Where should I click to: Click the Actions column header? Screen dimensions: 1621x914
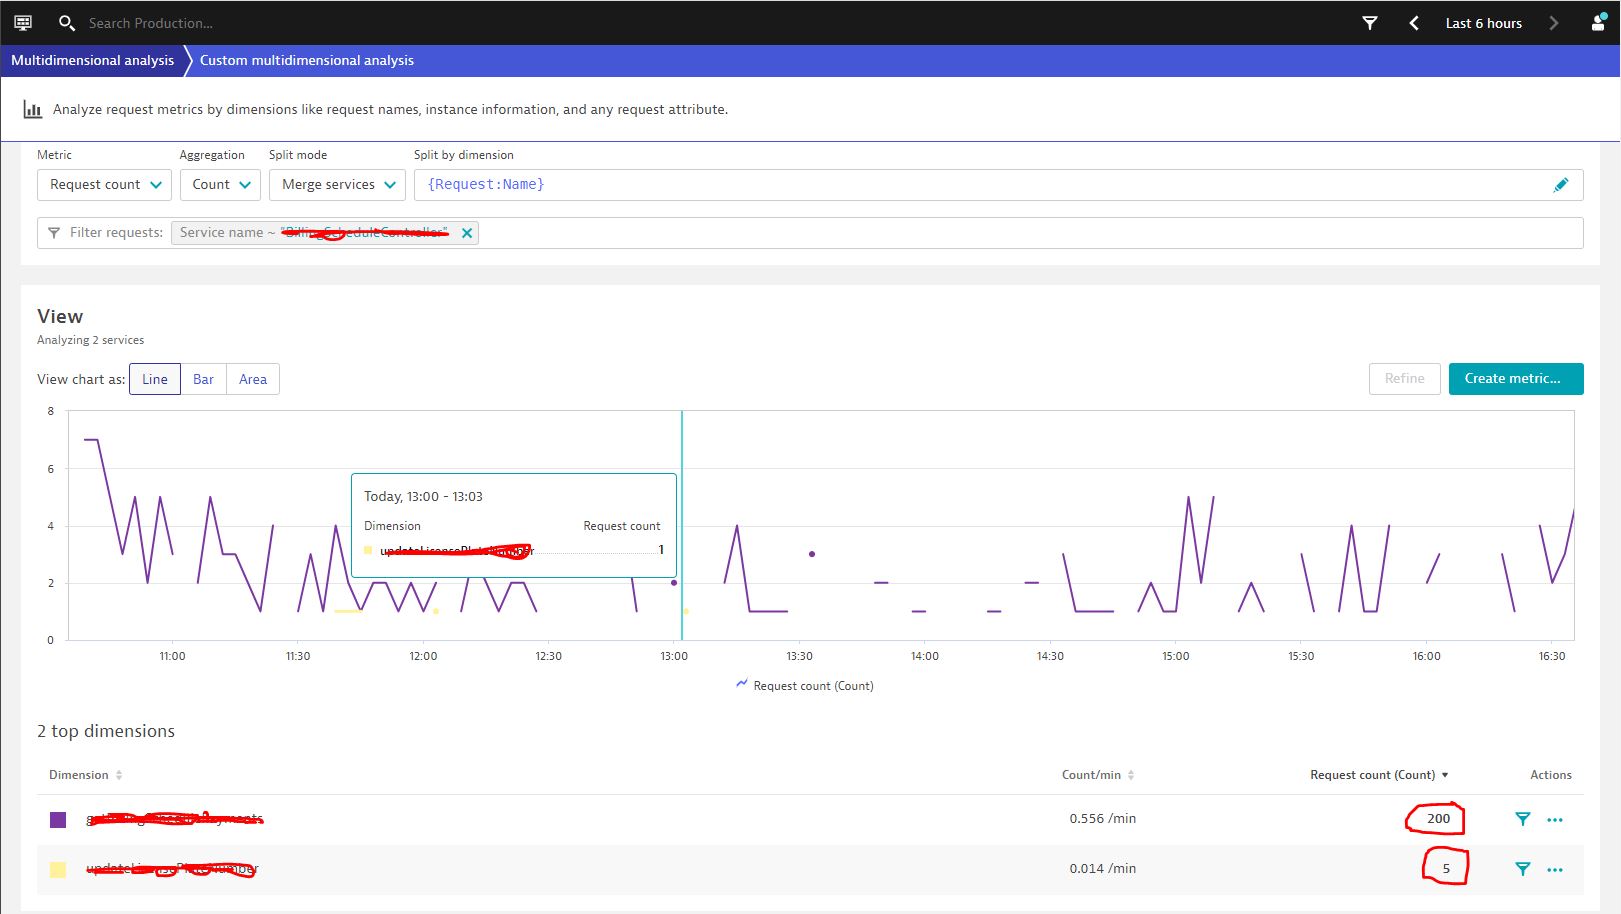pos(1551,775)
